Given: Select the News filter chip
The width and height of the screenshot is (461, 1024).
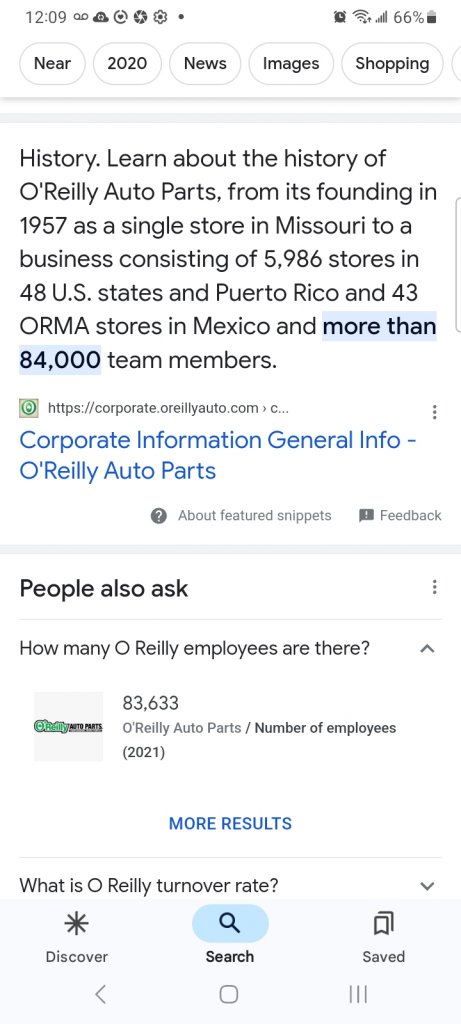Looking at the screenshot, I should (x=205, y=63).
